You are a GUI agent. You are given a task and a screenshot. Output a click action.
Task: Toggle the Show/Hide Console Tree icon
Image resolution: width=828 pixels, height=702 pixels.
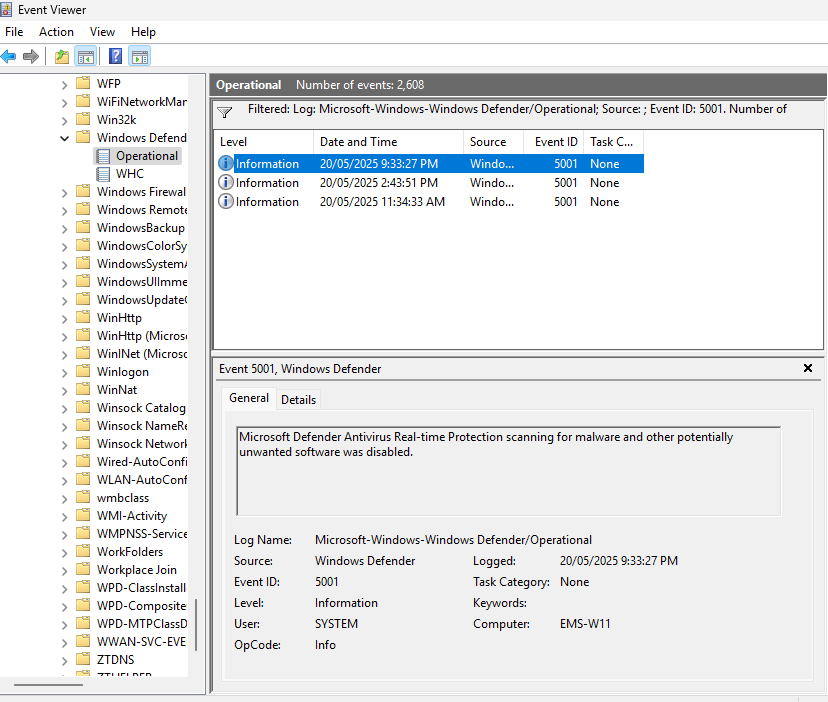click(86, 56)
